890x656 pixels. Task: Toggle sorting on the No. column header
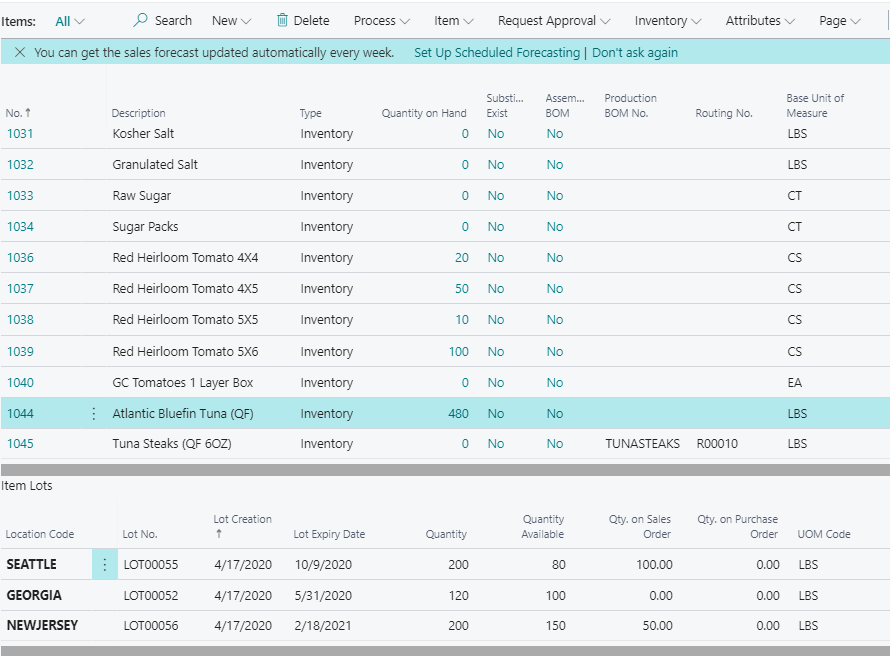pyautogui.click(x=19, y=113)
